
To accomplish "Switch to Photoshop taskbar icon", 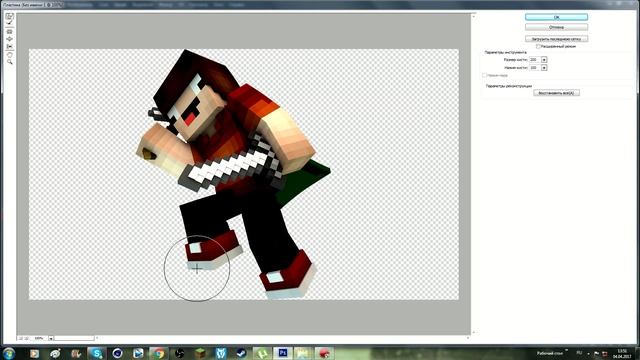I will click(x=282, y=353).
